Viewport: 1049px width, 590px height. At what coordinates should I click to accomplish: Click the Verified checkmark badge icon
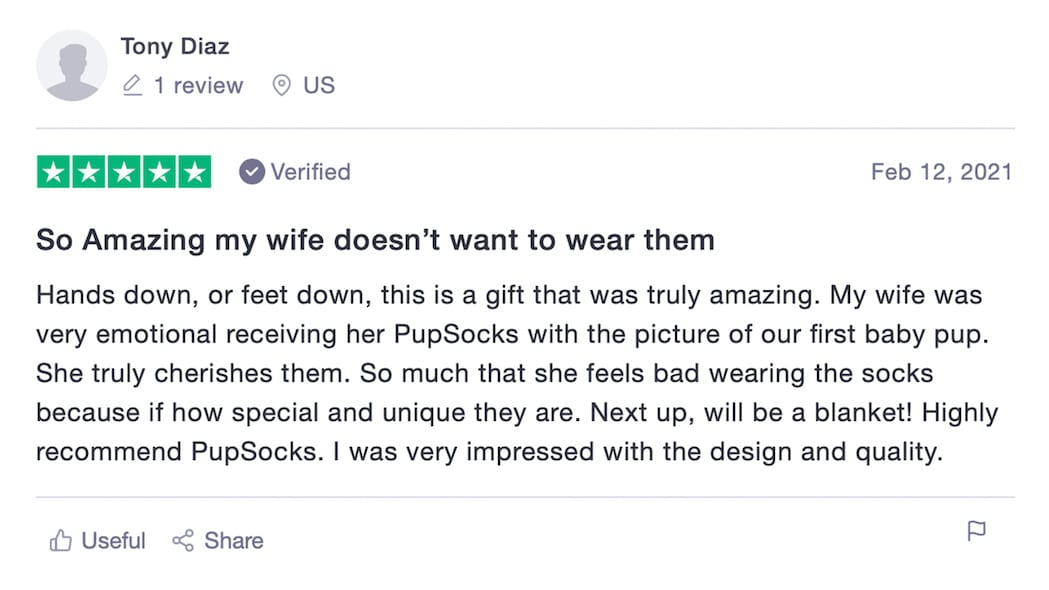click(x=251, y=172)
